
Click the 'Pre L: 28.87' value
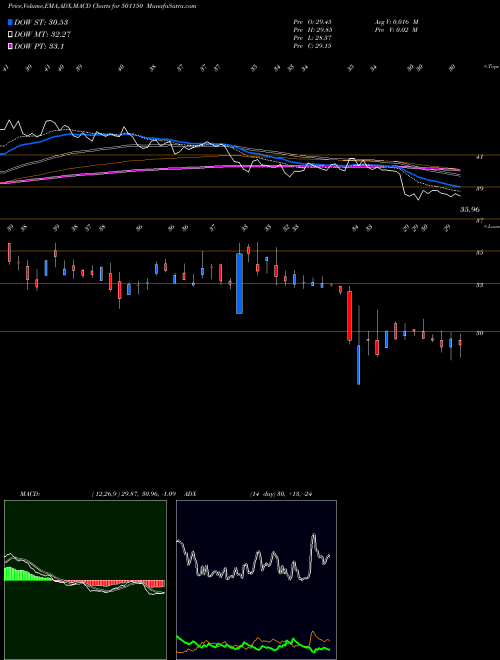[x=312, y=38]
